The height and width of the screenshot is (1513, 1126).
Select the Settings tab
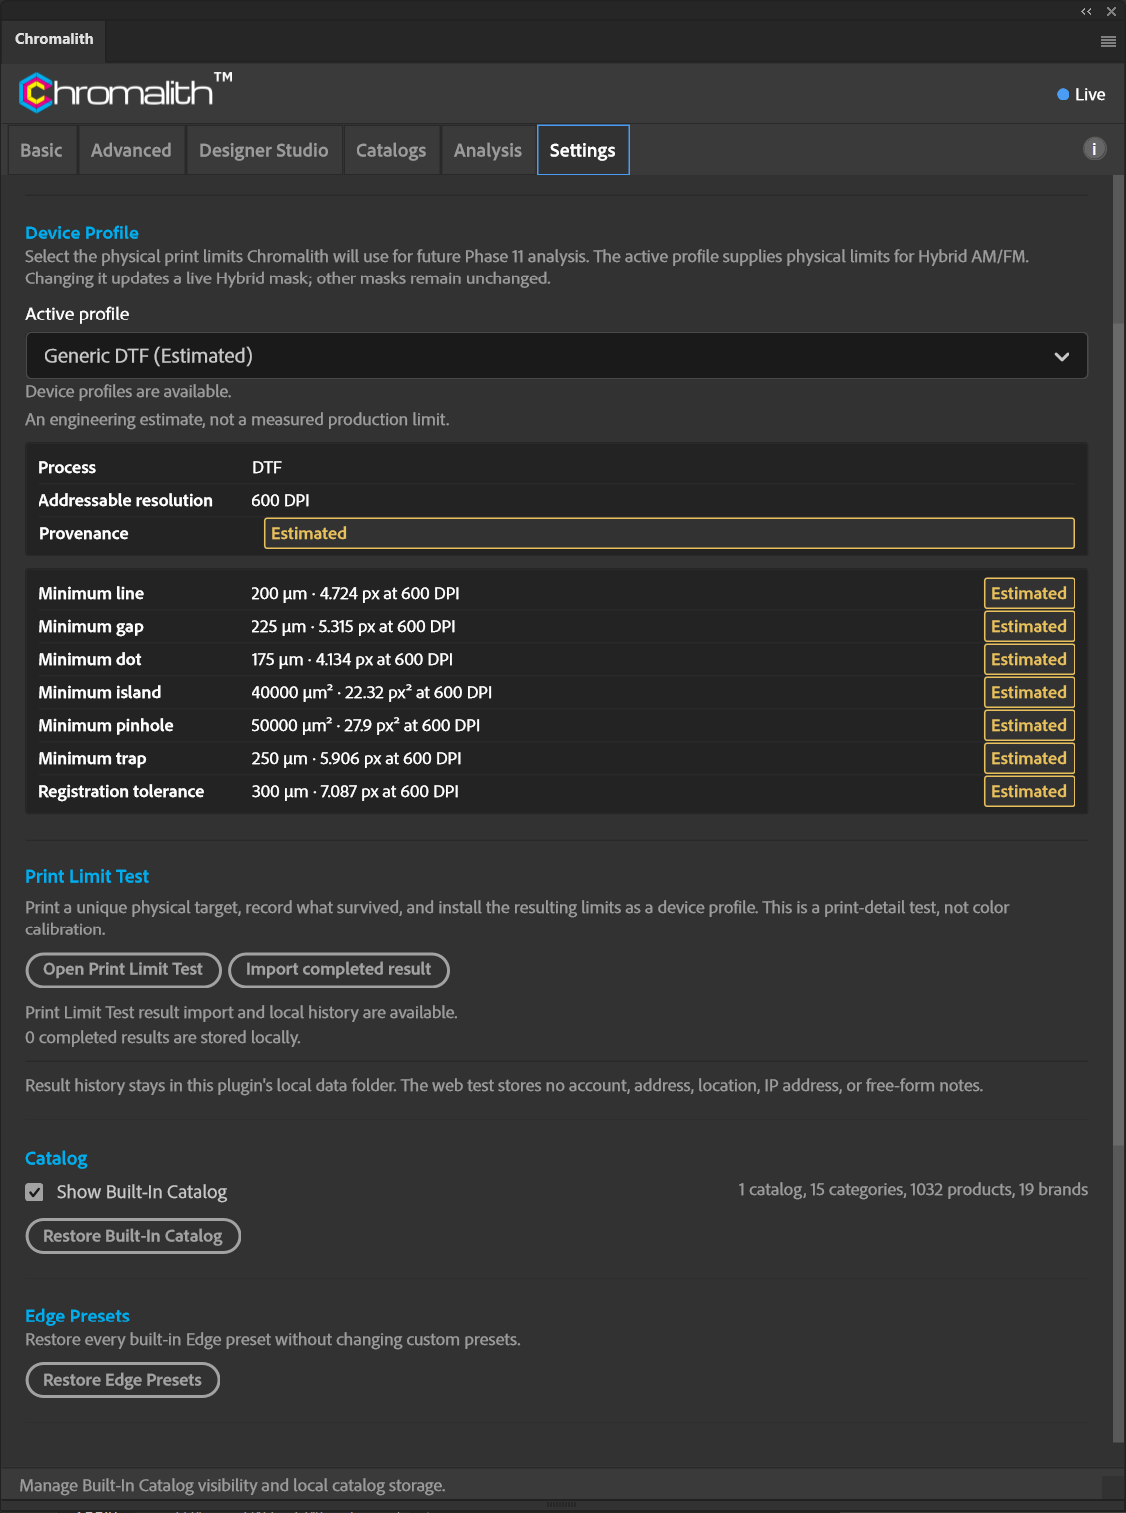(583, 150)
